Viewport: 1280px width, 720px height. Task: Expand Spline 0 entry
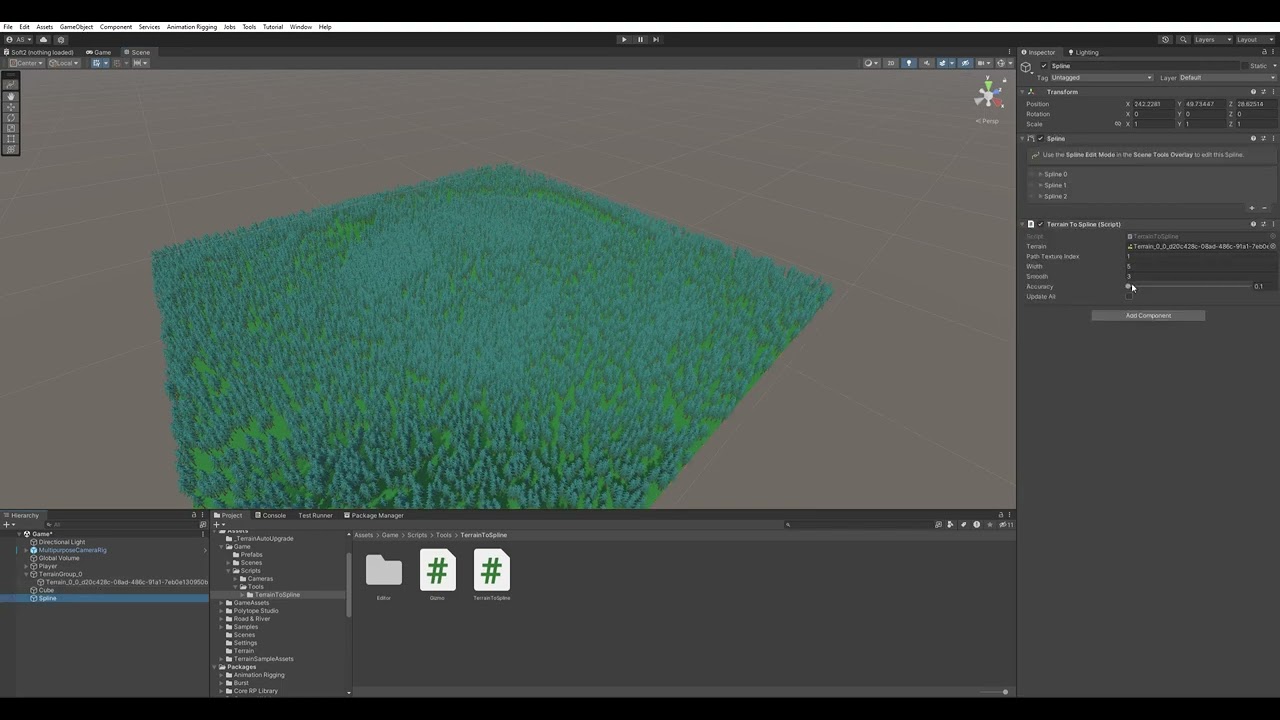pos(1040,174)
